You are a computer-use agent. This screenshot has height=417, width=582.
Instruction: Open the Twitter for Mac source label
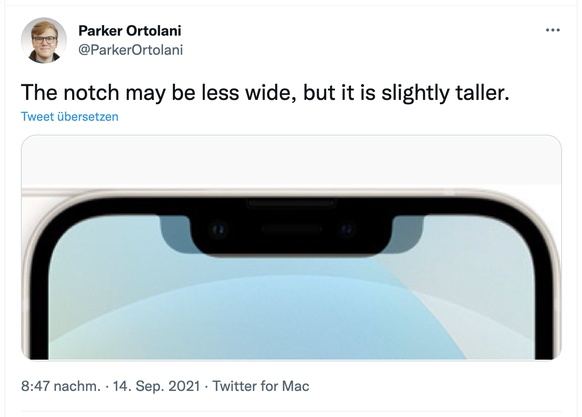261,386
